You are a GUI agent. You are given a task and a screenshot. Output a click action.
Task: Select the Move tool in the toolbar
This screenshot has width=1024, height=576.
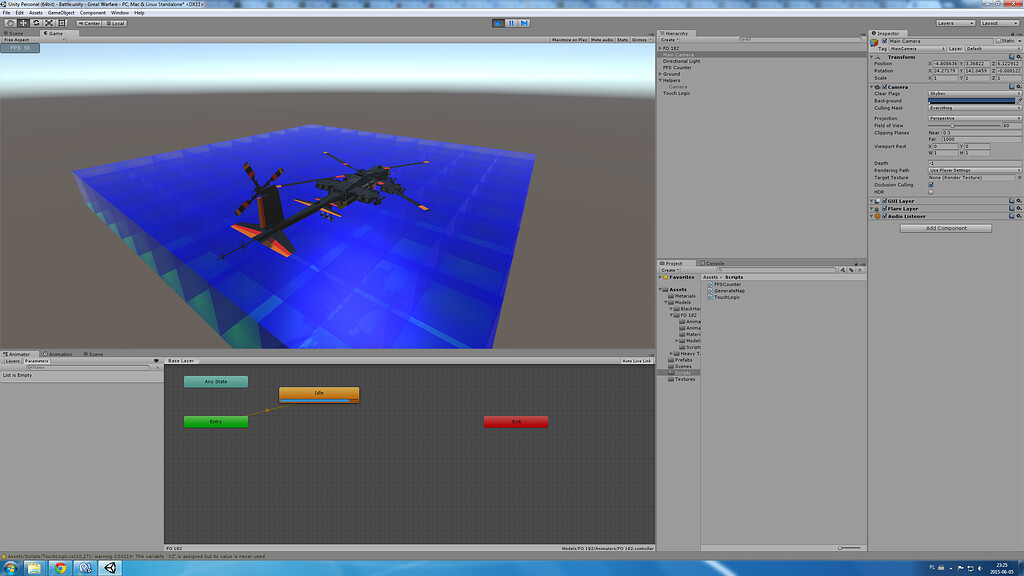pyautogui.click(x=24, y=23)
